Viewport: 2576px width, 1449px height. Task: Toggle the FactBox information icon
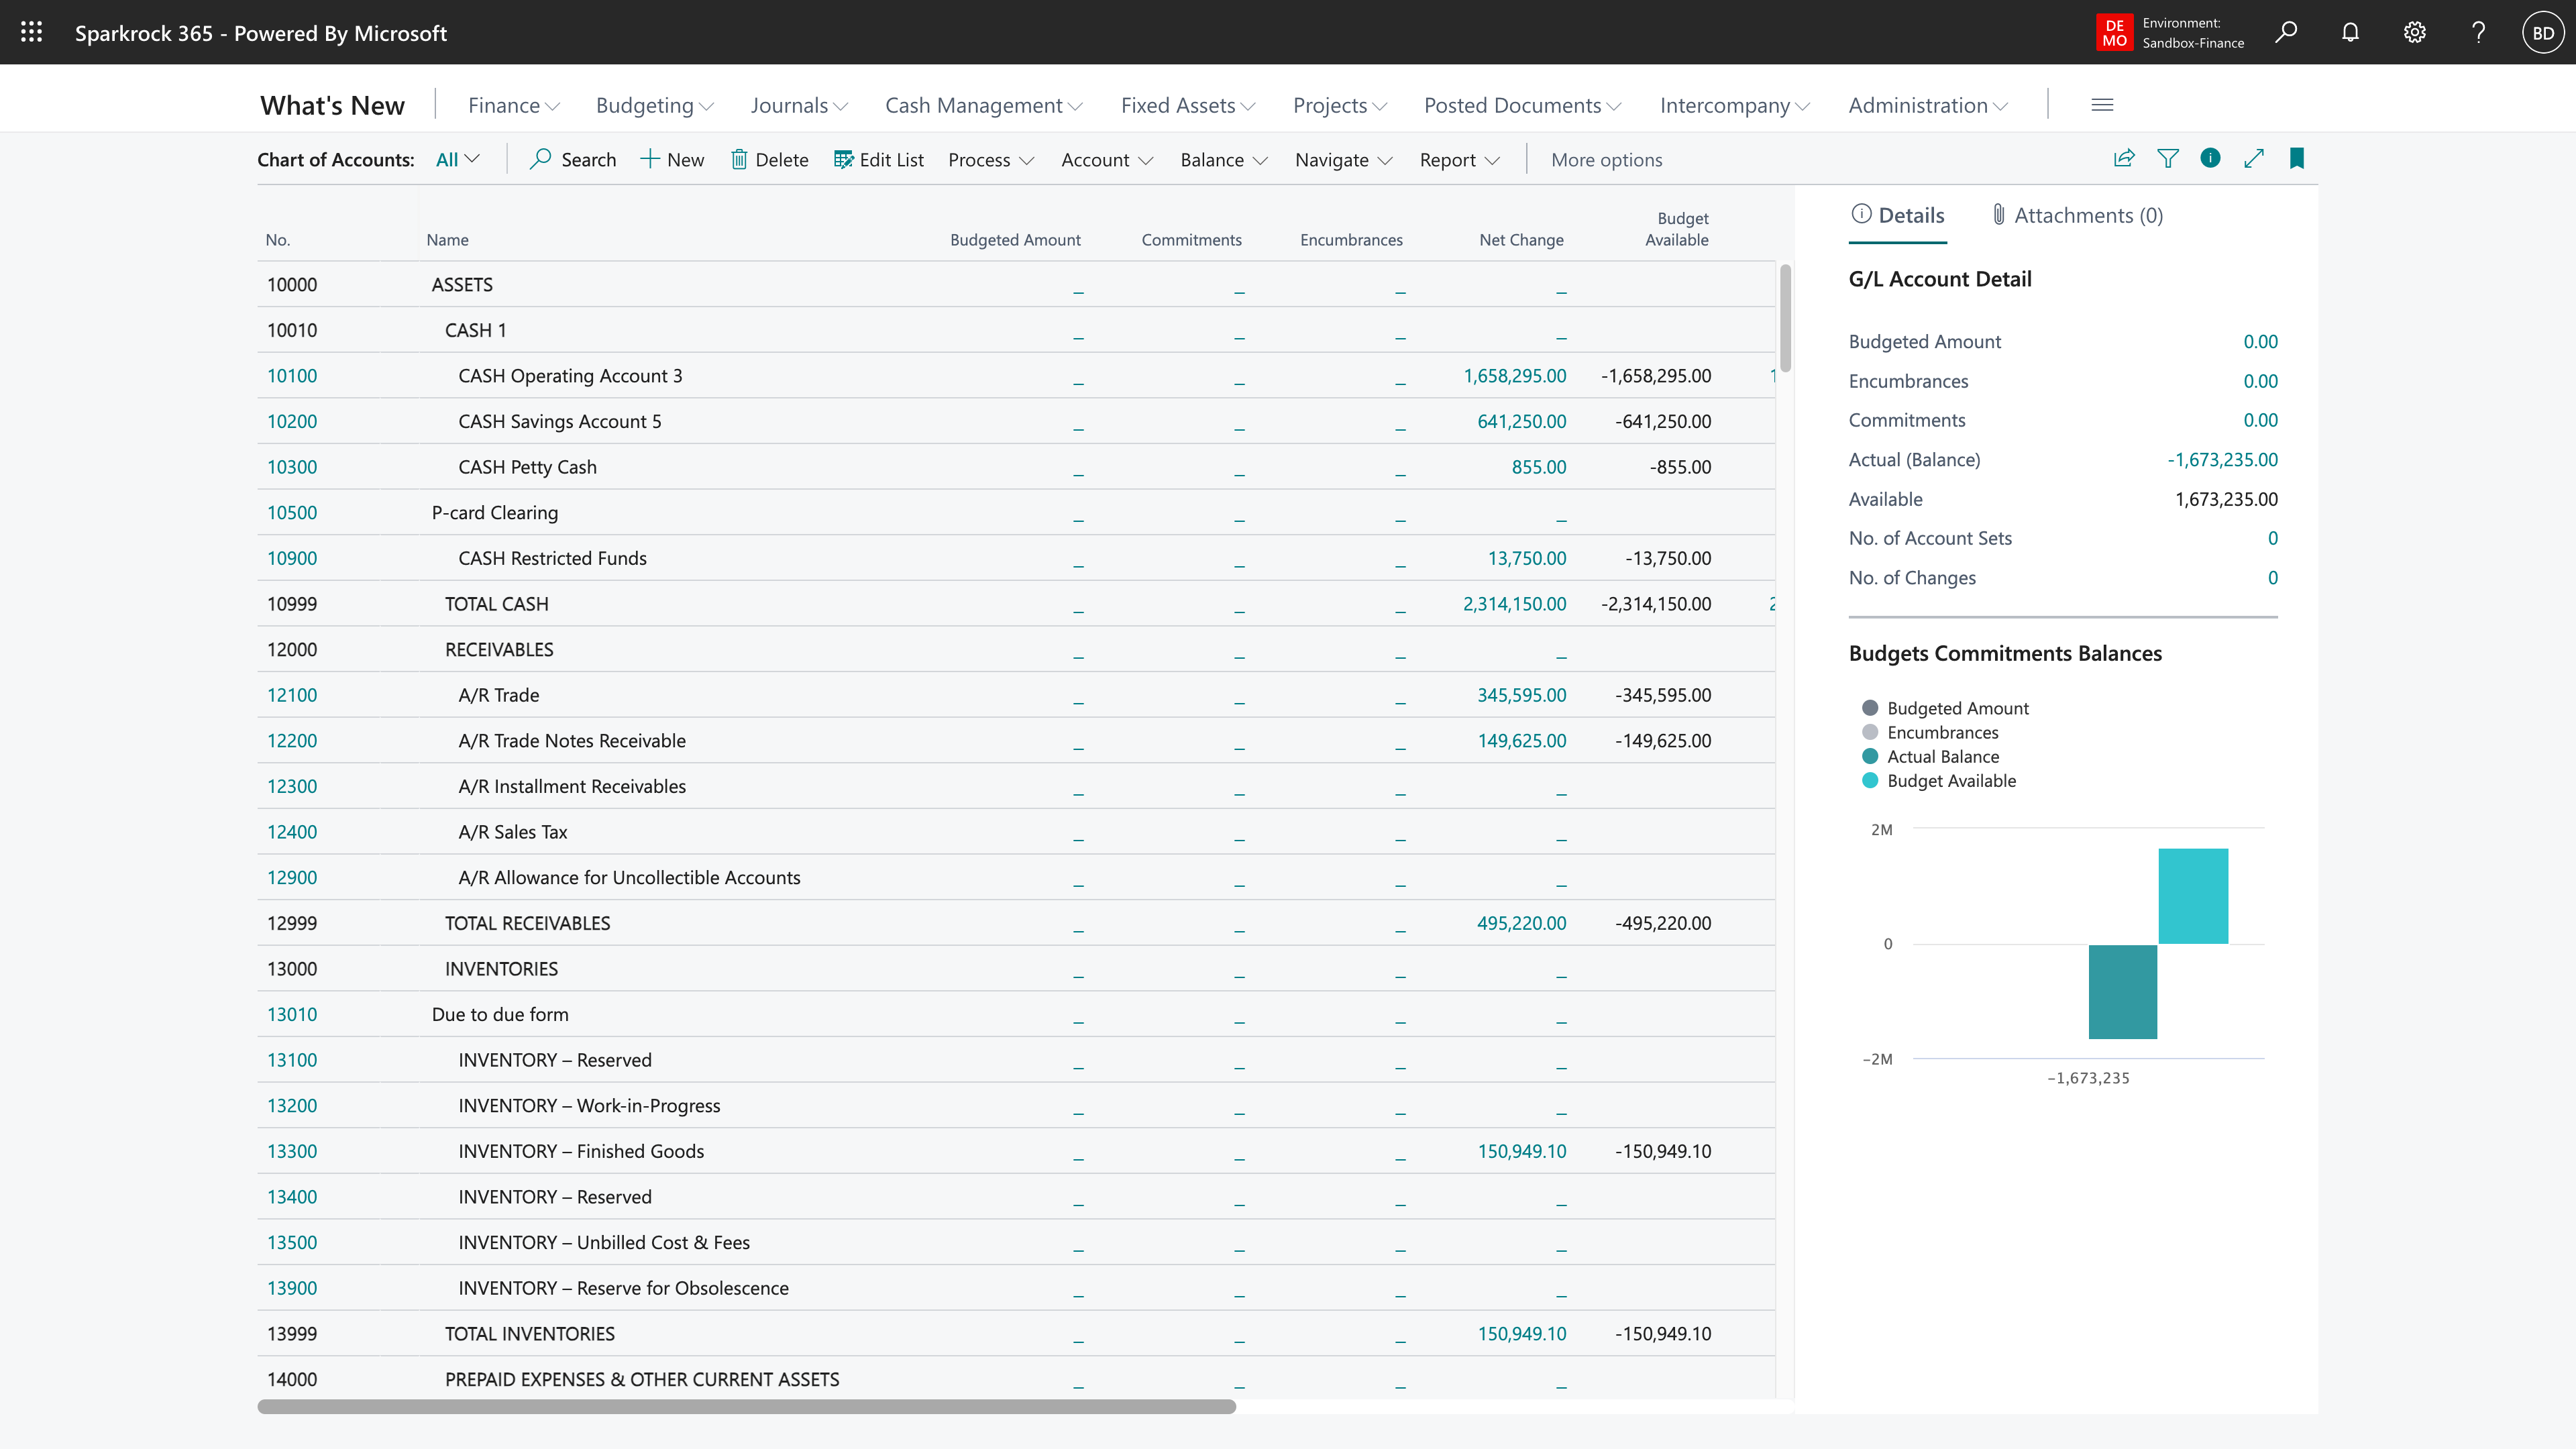point(2210,158)
